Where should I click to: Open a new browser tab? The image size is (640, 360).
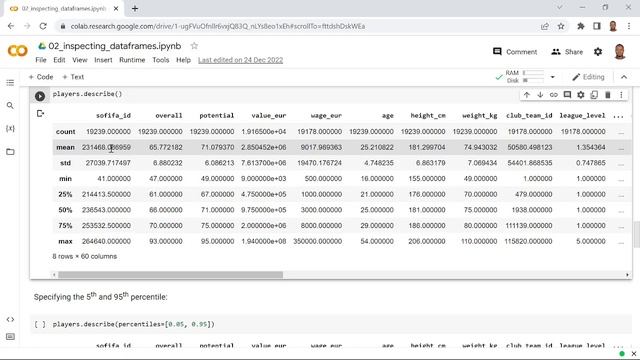pos(135,8)
